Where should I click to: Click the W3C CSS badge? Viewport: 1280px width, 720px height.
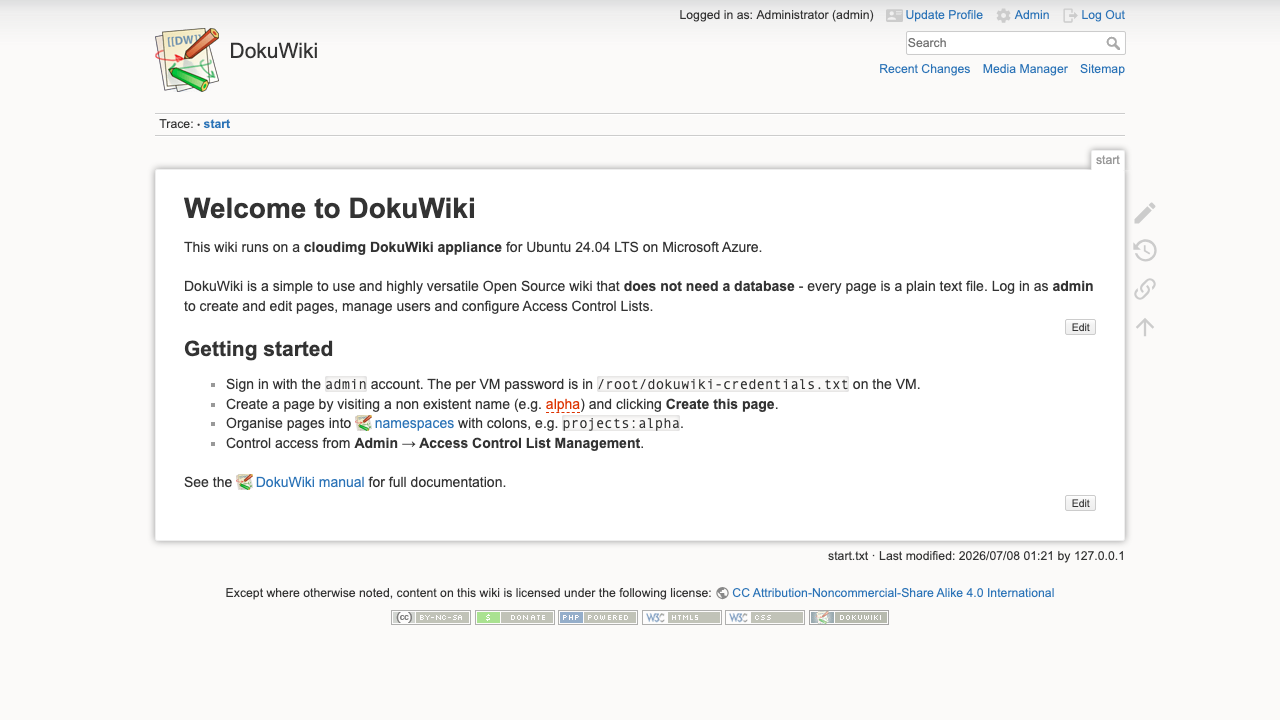pyautogui.click(x=765, y=617)
